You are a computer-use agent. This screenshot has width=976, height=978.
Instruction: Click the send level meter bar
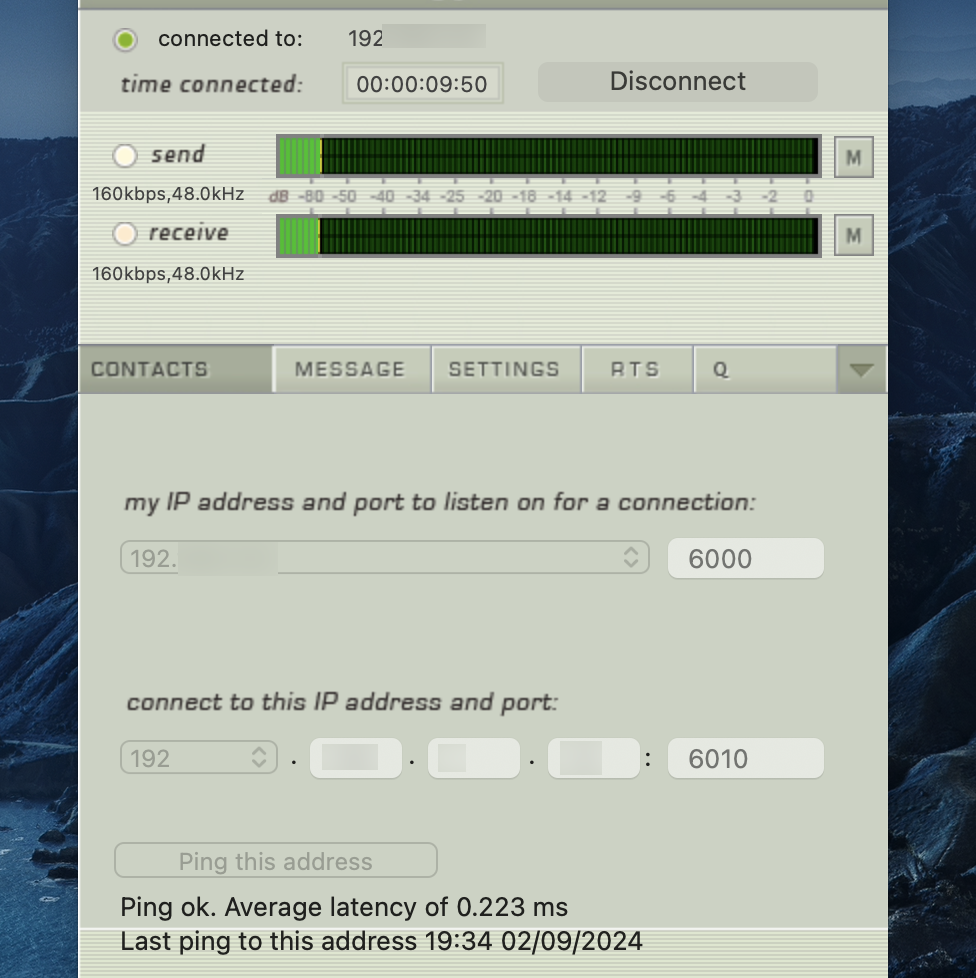pyautogui.click(x=548, y=156)
